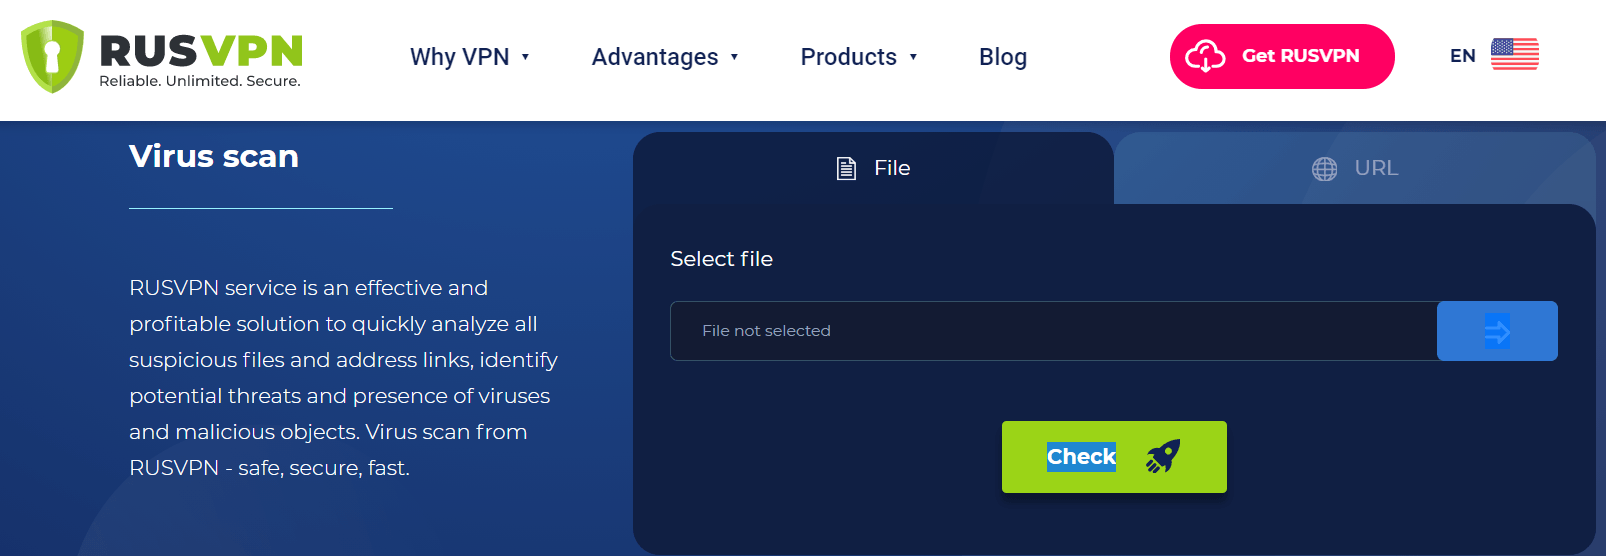Click the Check text on the green button

tap(1081, 457)
